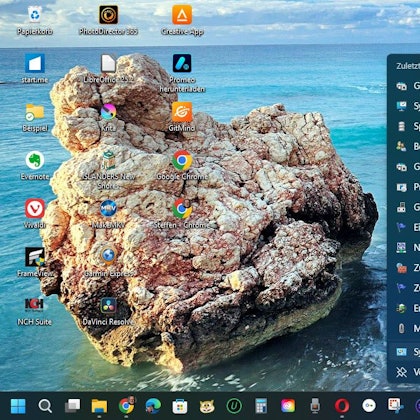Viewport: 420px width, 420px height.
Task: Open Task View in the taskbar
Action: click(72, 406)
